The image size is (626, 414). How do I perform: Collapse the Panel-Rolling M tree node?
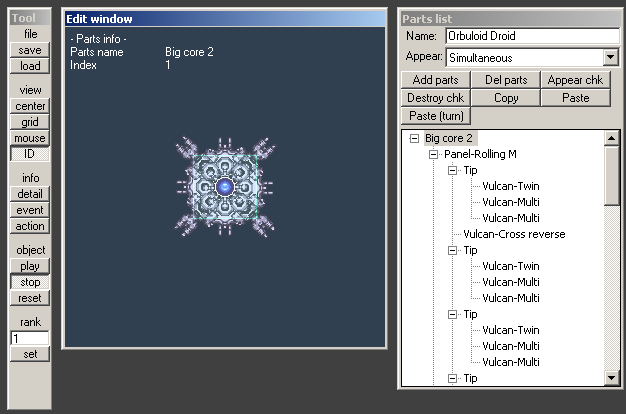point(433,155)
